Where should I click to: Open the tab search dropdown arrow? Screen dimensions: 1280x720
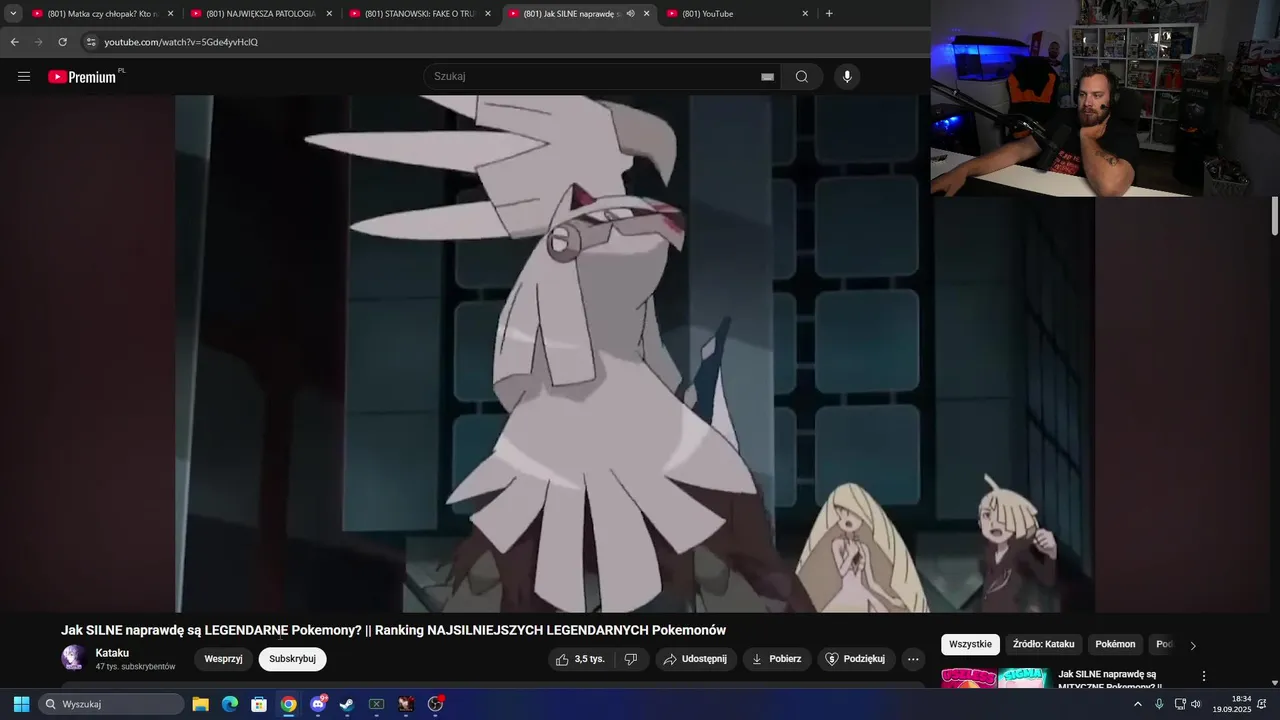click(13, 14)
